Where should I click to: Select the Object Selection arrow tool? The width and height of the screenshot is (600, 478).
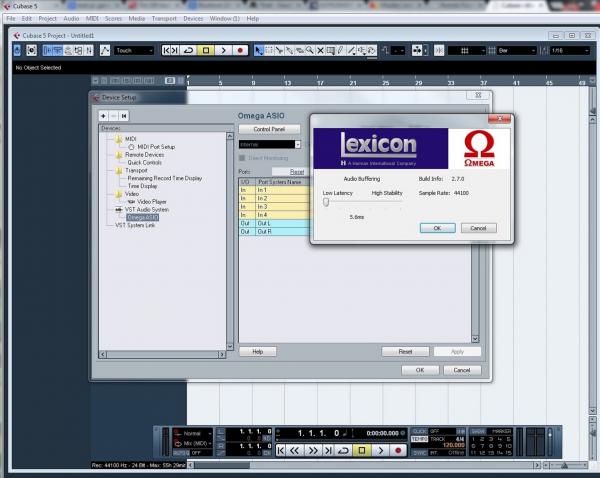(258, 50)
